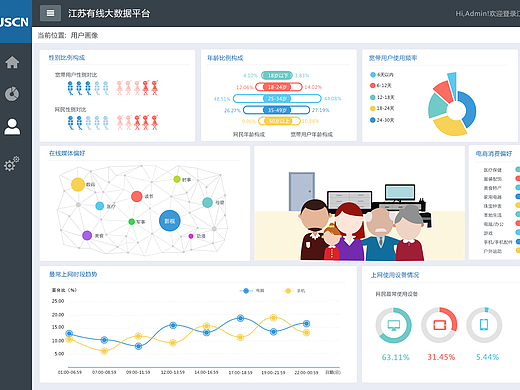
Task: Select the user profile sidebar icon
Action: (12, 127)
